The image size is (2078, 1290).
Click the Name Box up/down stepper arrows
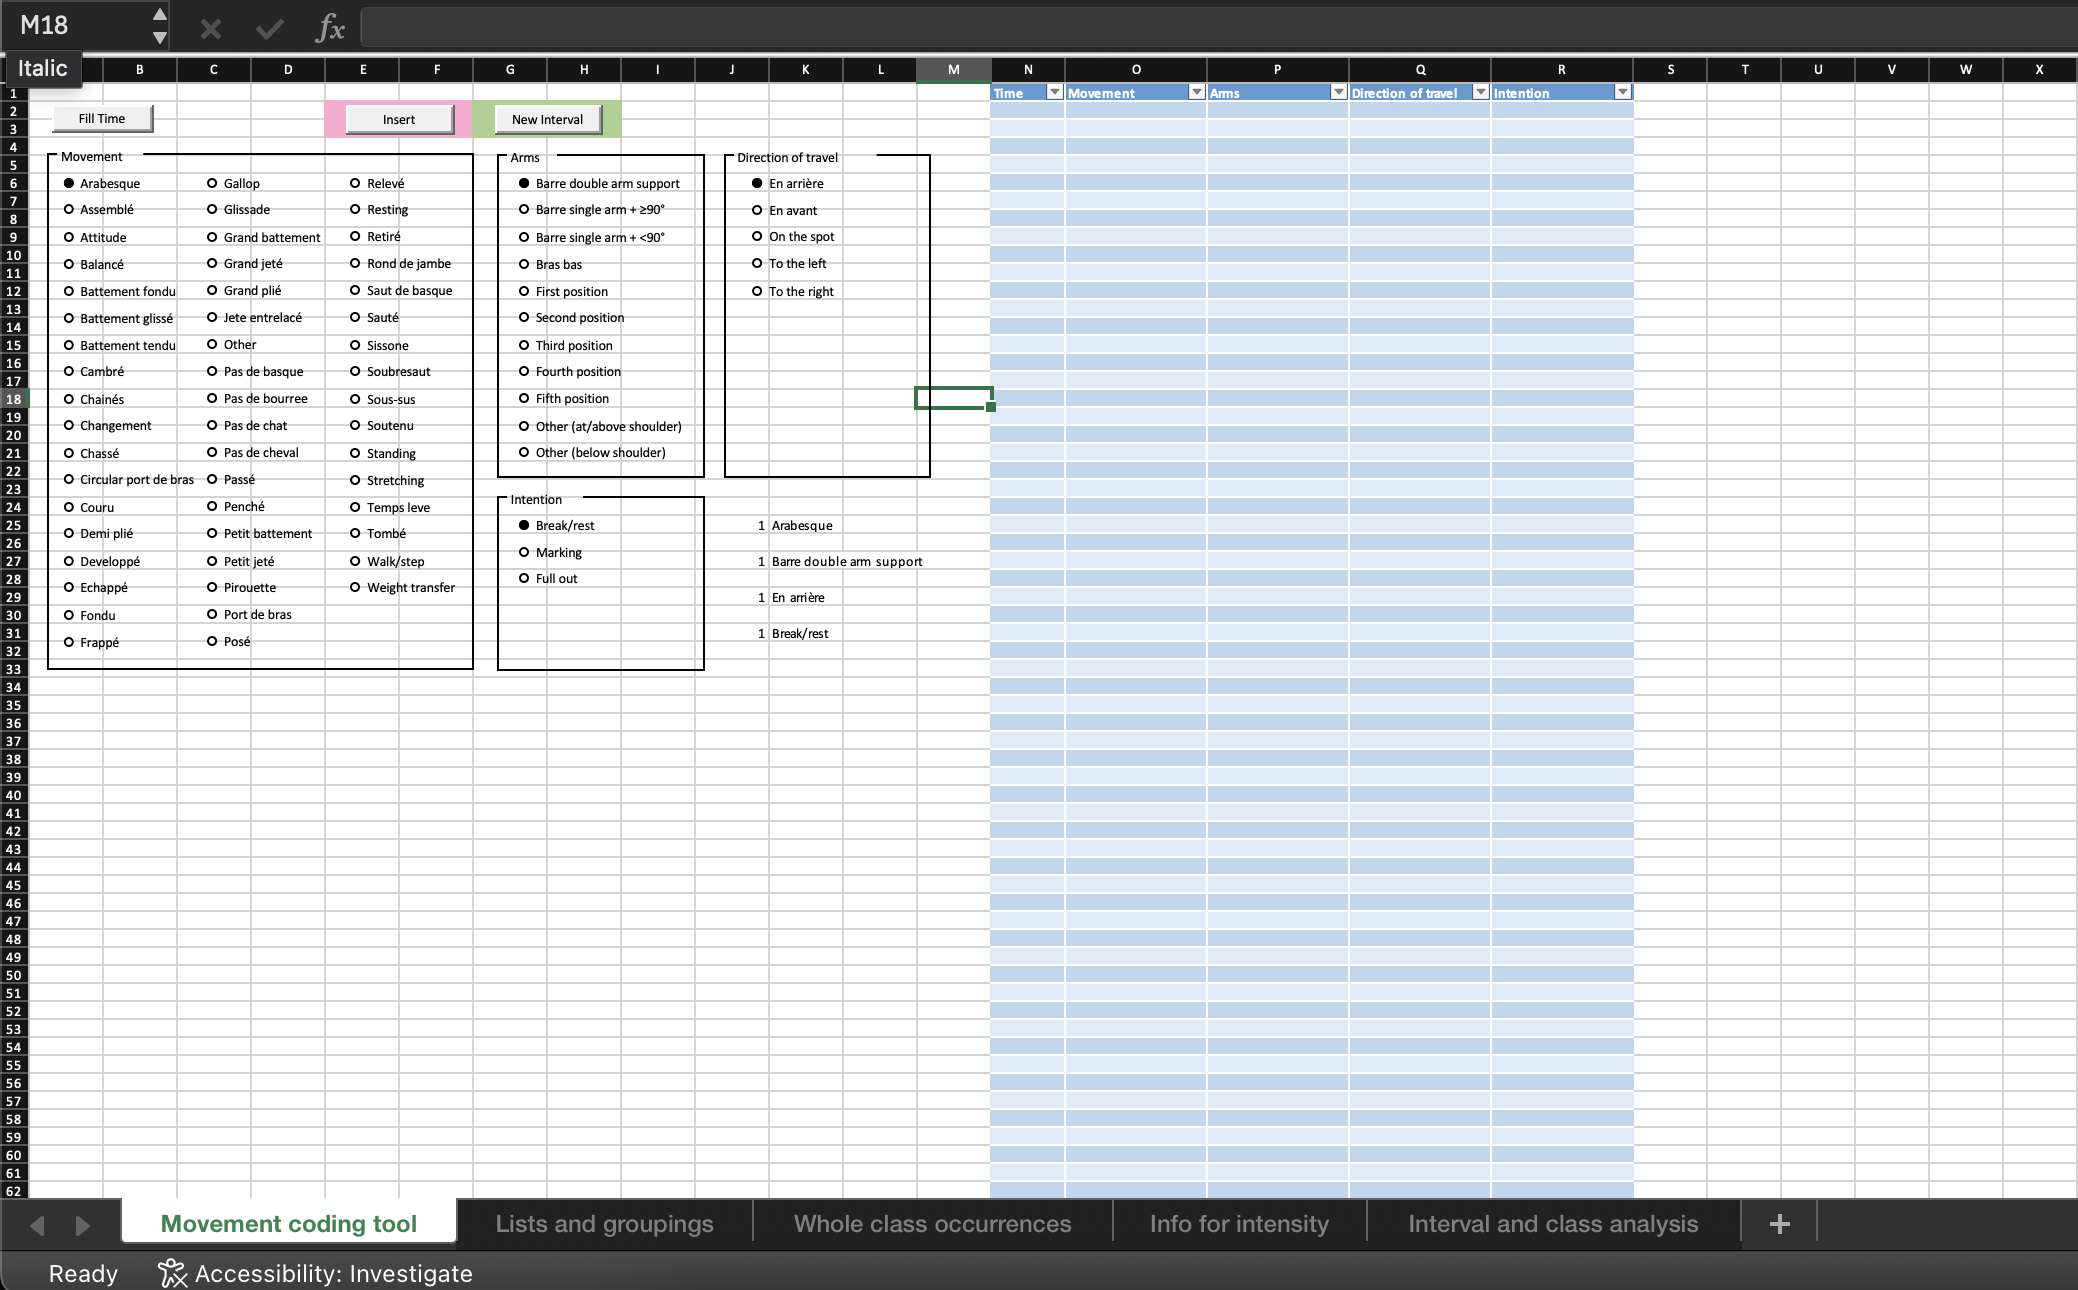coord(159,26)
